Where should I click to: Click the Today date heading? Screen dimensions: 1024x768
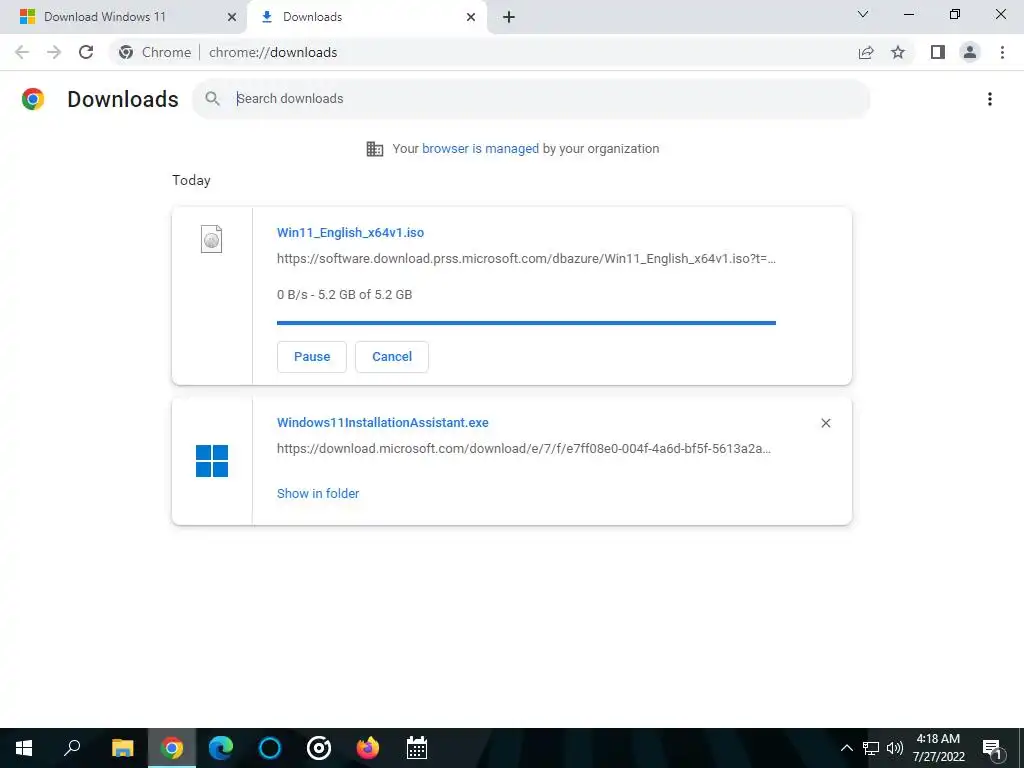click(x=191, y=180)
